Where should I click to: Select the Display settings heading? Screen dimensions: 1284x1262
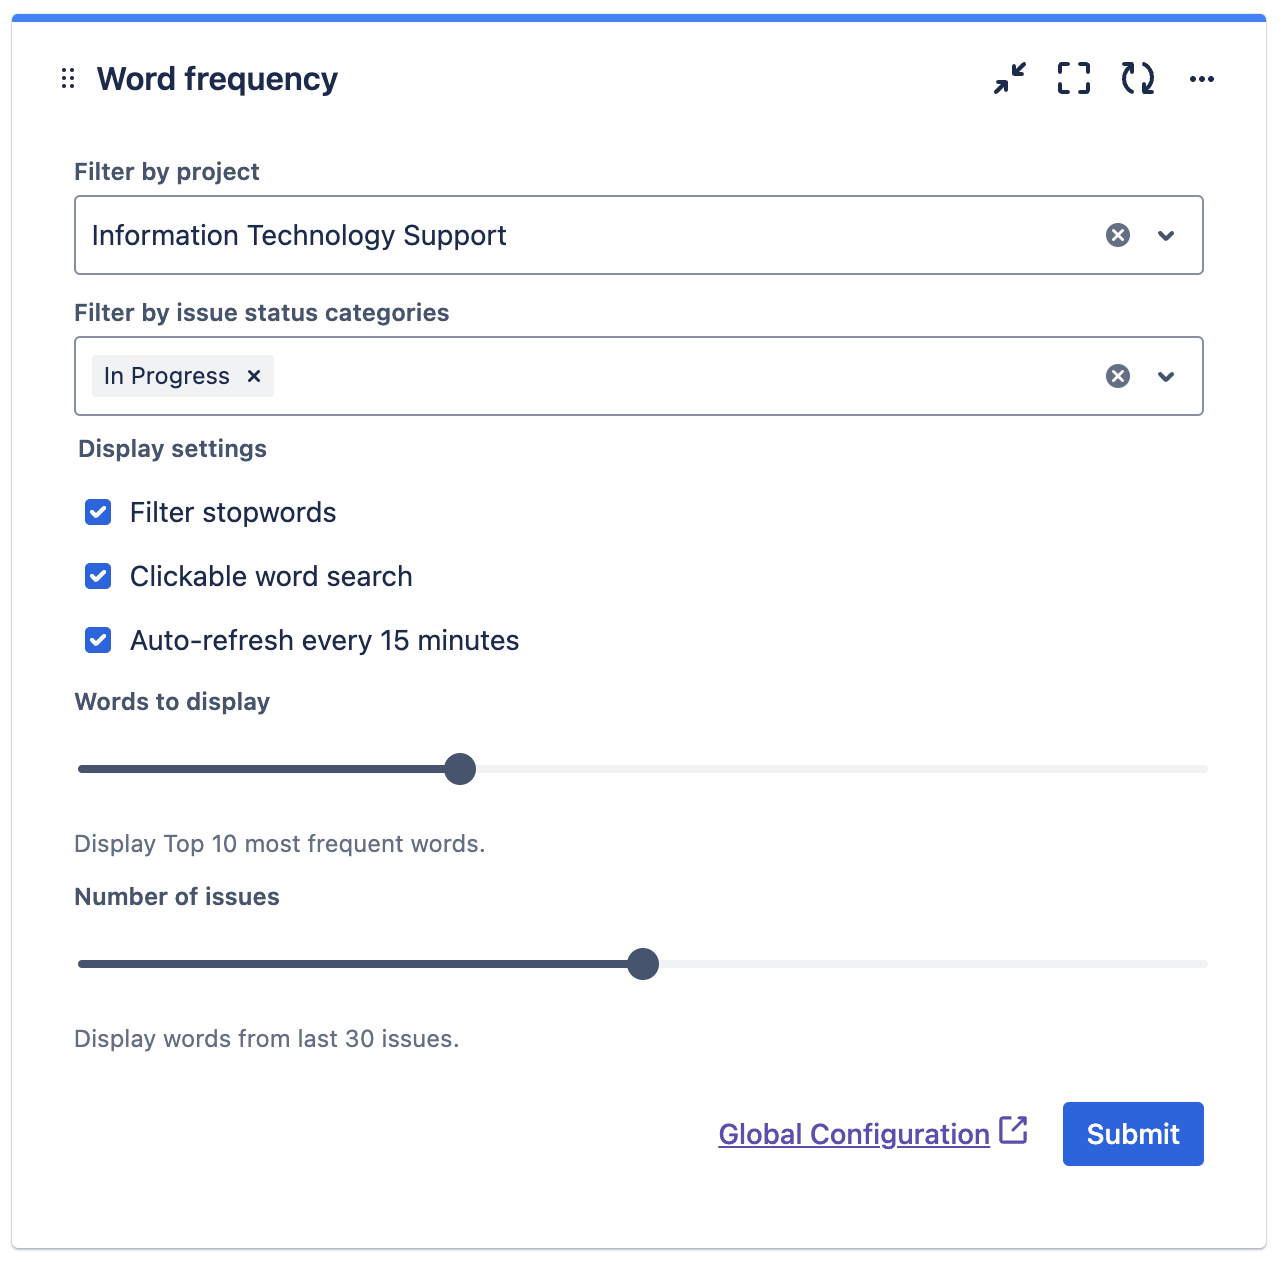click(x=172, y=448)
